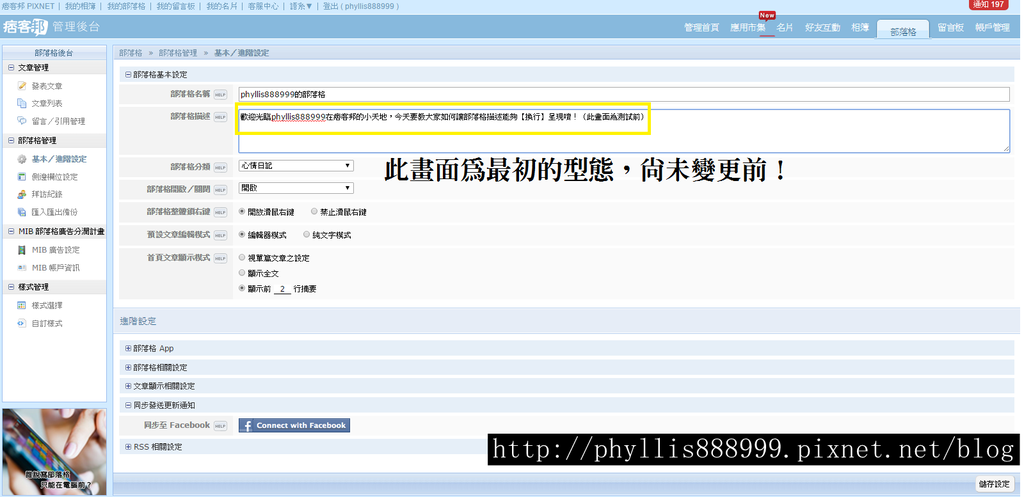This screenshot has width=1024, height=497.
Task: Click the layout icon beside 側邊欄位設定
Action: (22, 176)
